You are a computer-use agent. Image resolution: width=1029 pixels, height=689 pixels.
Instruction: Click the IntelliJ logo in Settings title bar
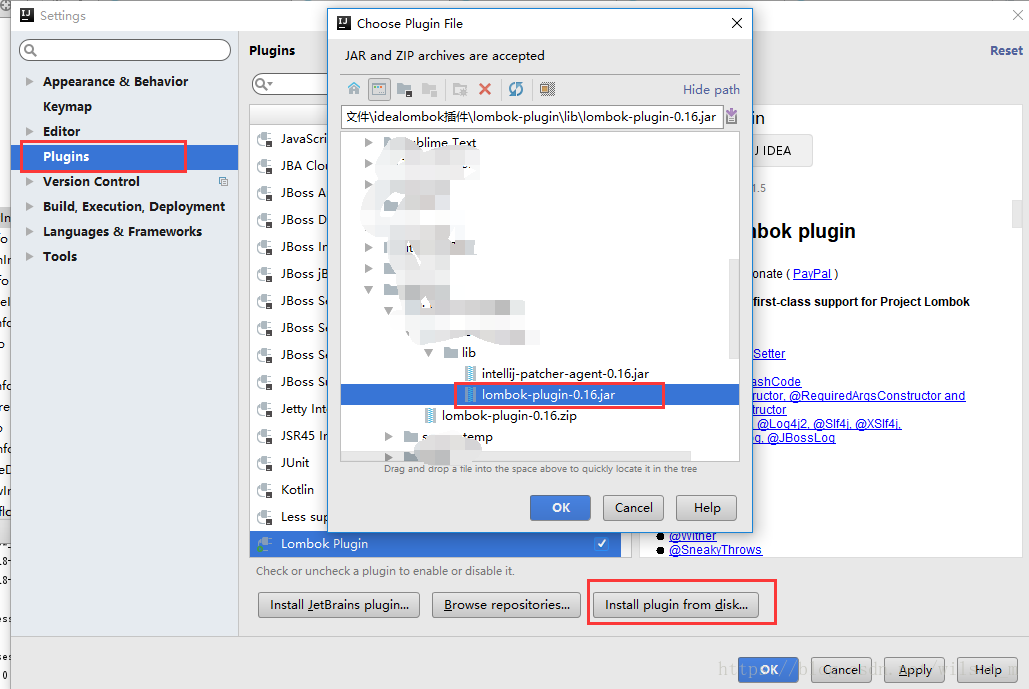(x=26, y=15)
